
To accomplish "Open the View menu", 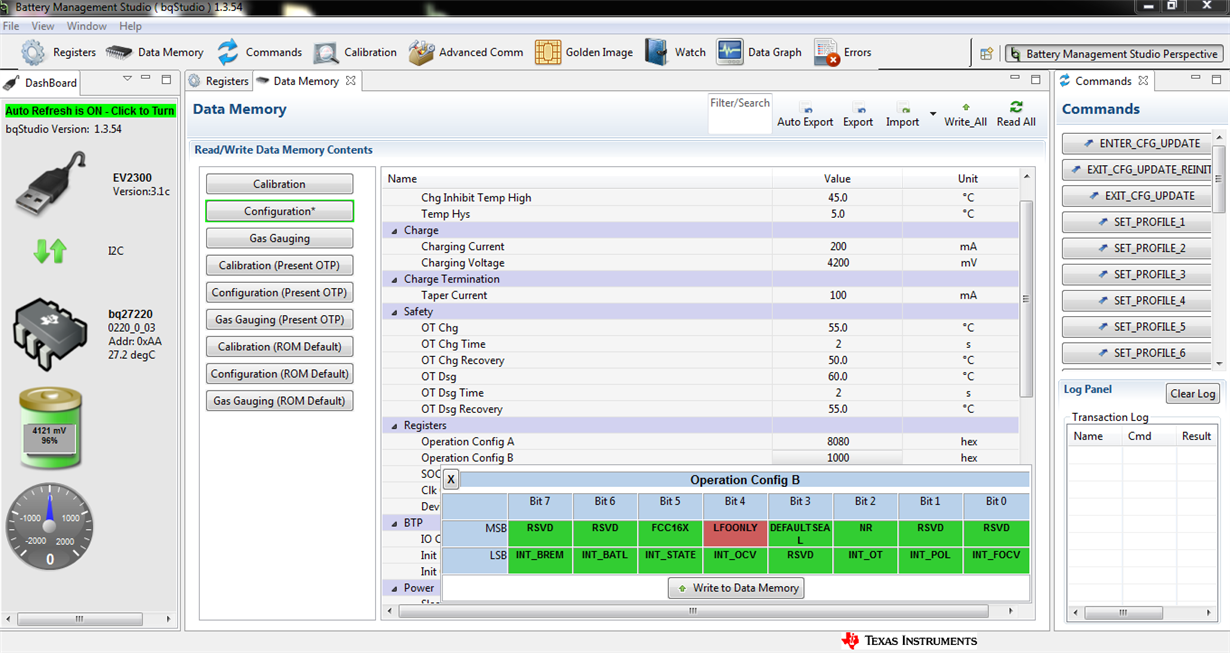I will [x=43, y=26].
